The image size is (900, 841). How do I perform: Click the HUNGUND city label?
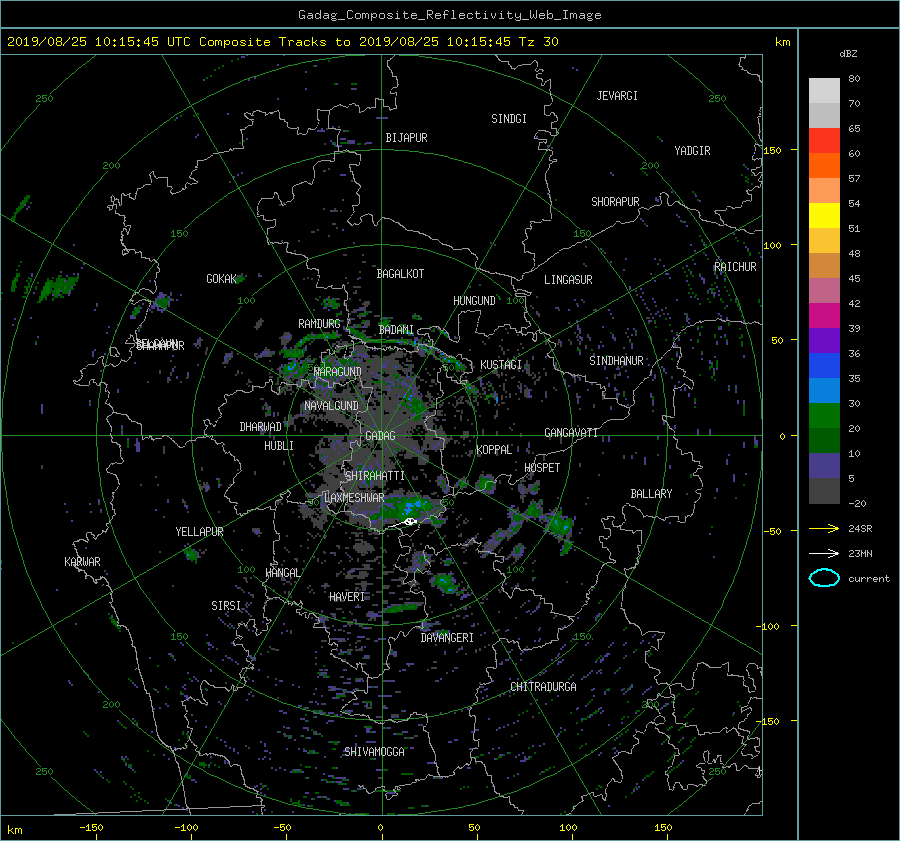474,301
